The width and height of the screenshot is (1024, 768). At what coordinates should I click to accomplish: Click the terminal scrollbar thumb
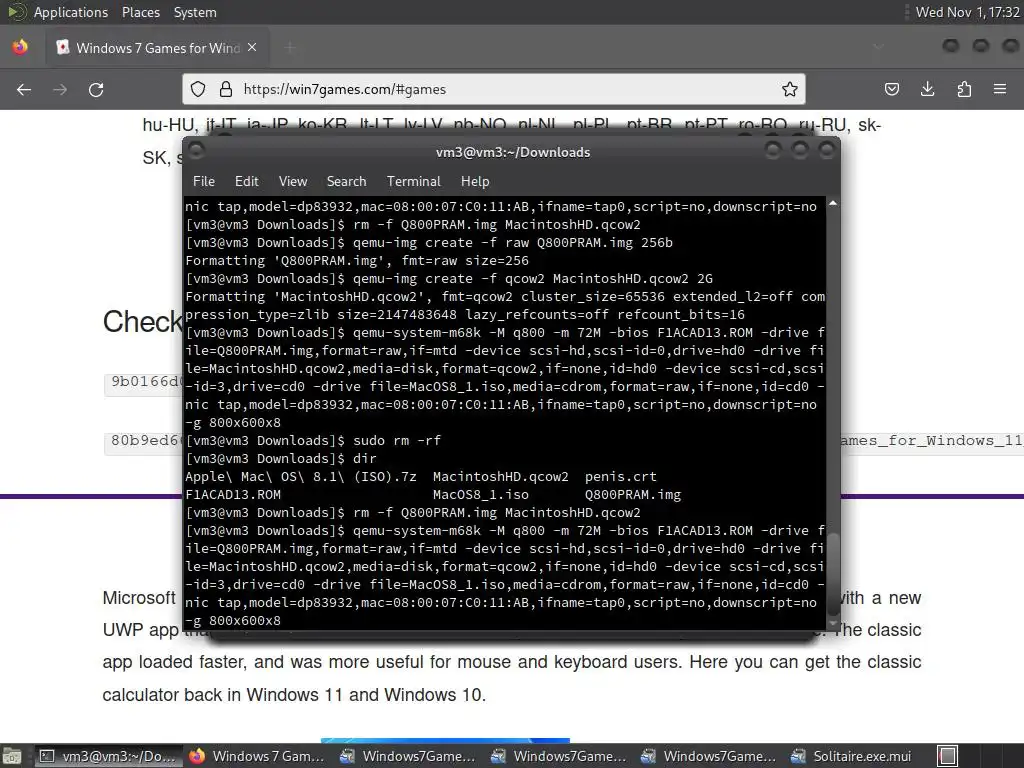(833, 573)
